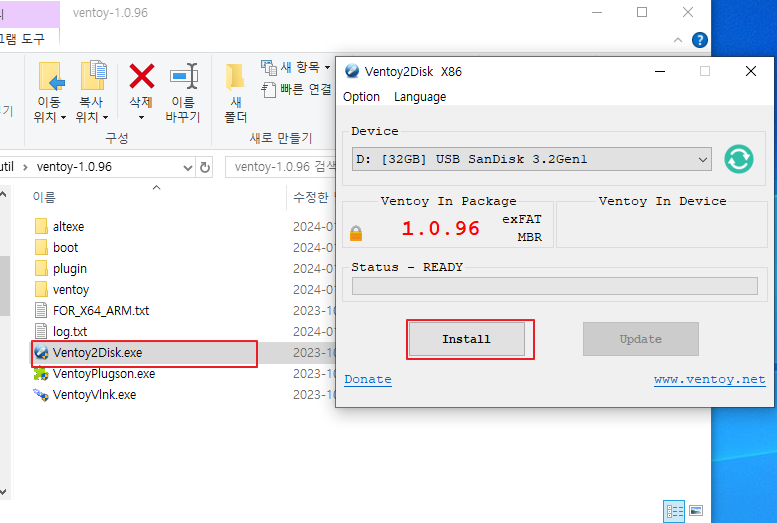Click the ventoy-1.0.96 search box
Image resolution: width=777 pixels, height=523 pixels.
pyautogui.click(x=281, y=167)
